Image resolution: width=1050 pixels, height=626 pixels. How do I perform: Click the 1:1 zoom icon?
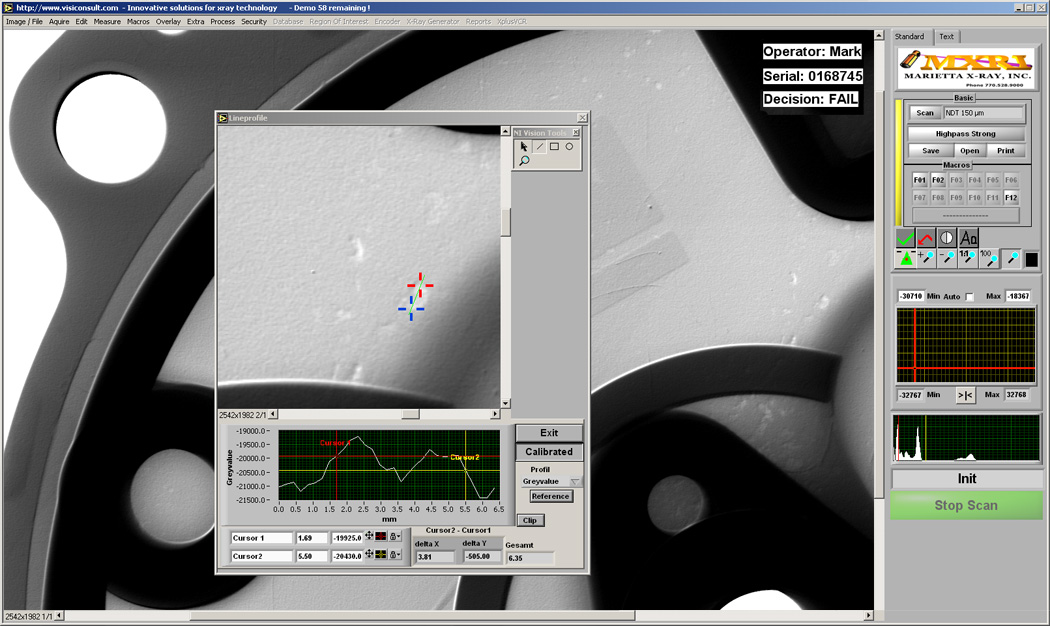pos(968,257)
